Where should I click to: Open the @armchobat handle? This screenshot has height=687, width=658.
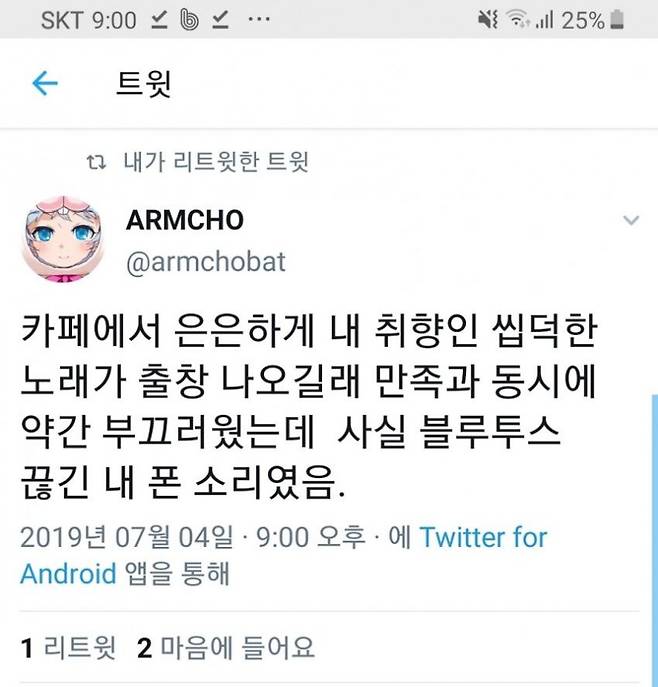pos(206,262)
